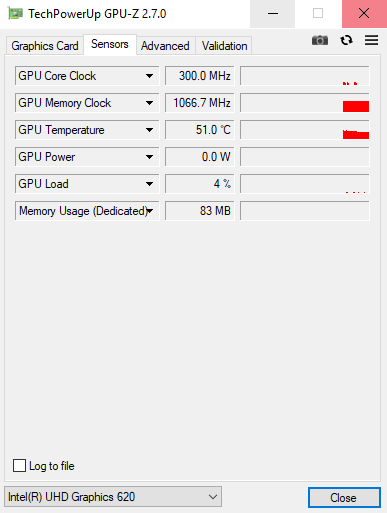Minimize the GPU-Z window

point(273,14)
